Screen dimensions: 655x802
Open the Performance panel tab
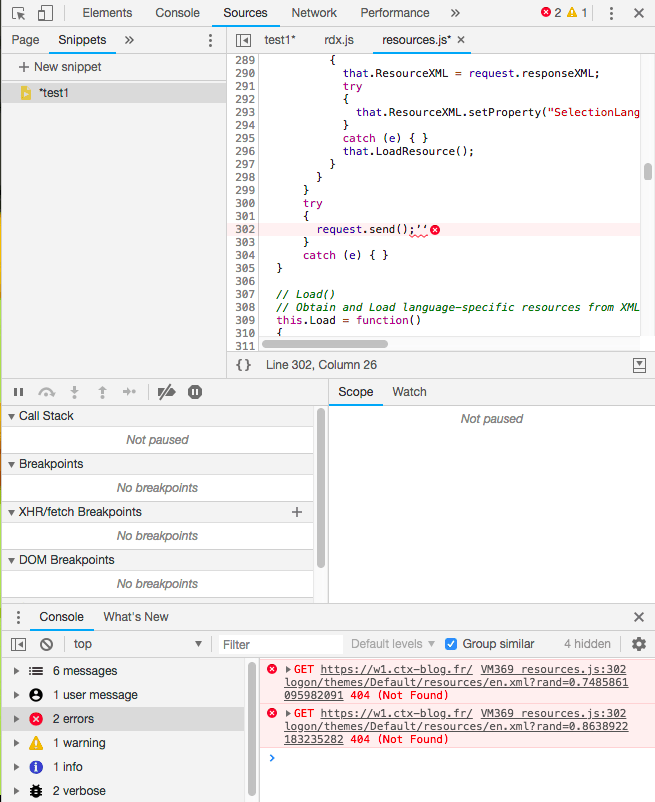(395, 13)
